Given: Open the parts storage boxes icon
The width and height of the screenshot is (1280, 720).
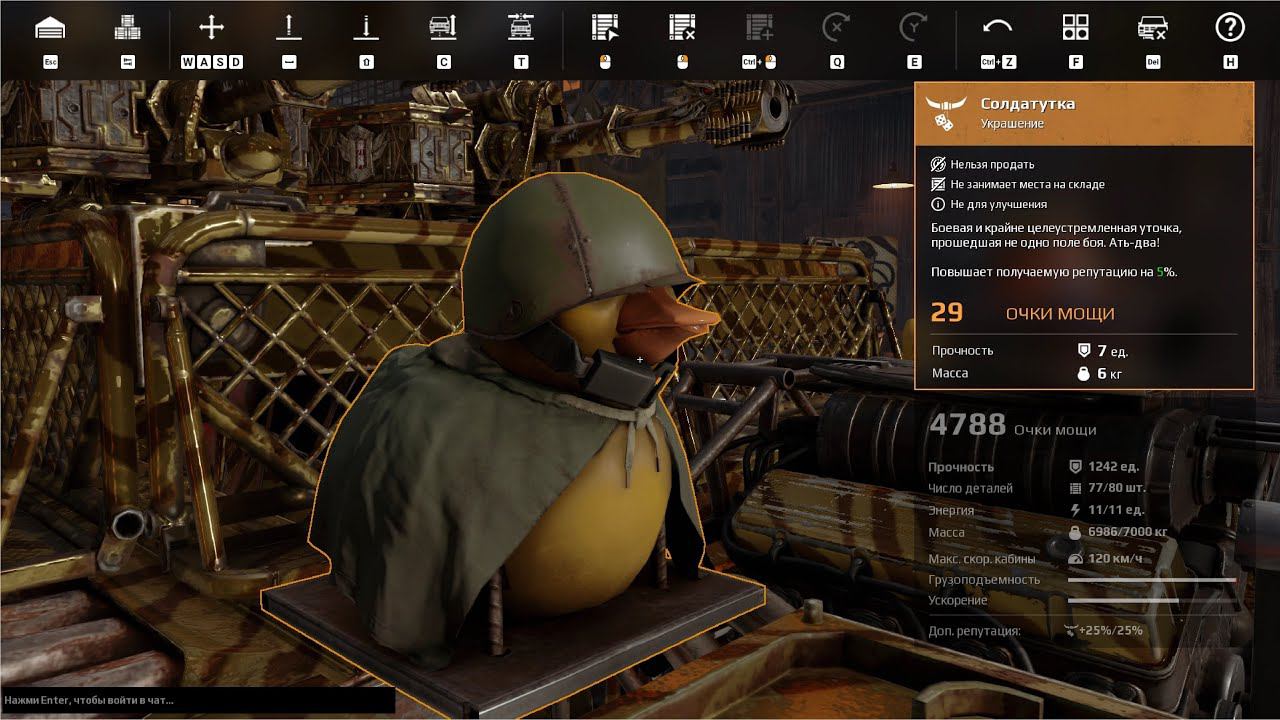Looking at the screenshot, I should [x=127, y=28].
